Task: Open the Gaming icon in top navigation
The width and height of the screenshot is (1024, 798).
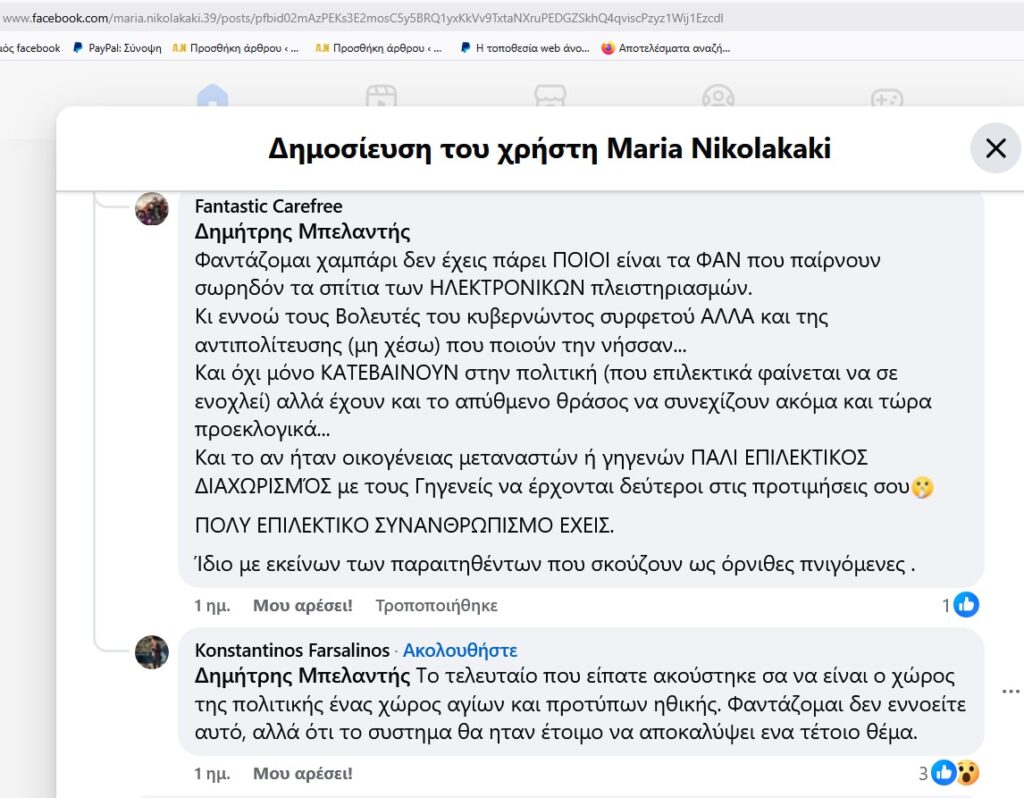Action: [887, 97]
